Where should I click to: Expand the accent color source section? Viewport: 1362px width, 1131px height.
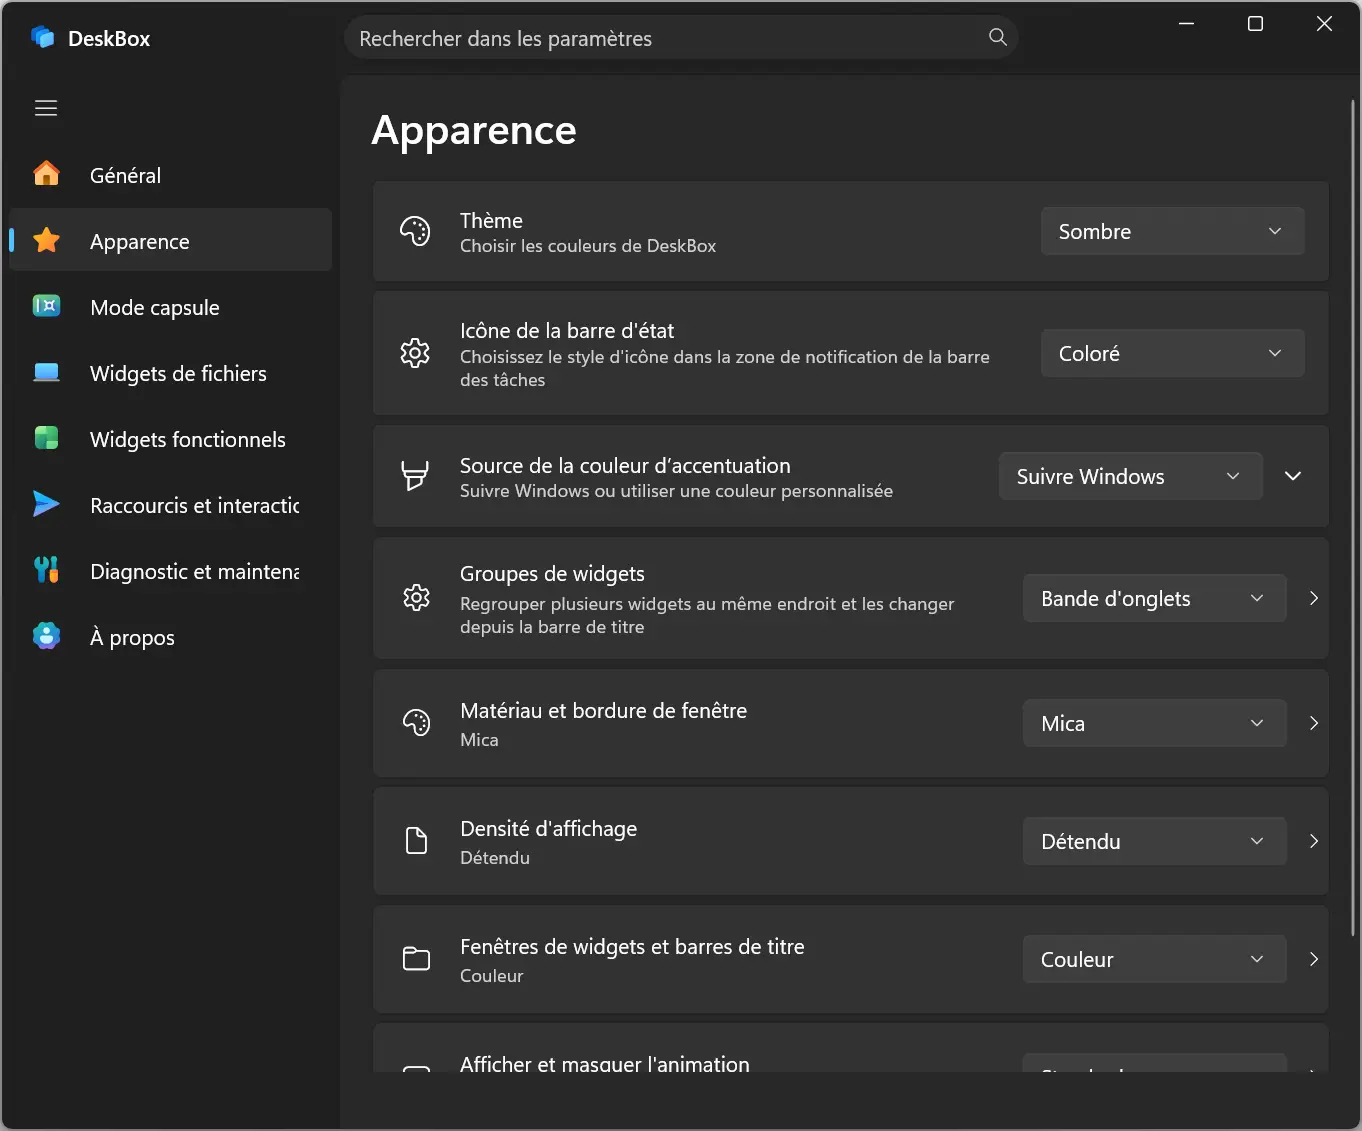[x=1293, y=476]
